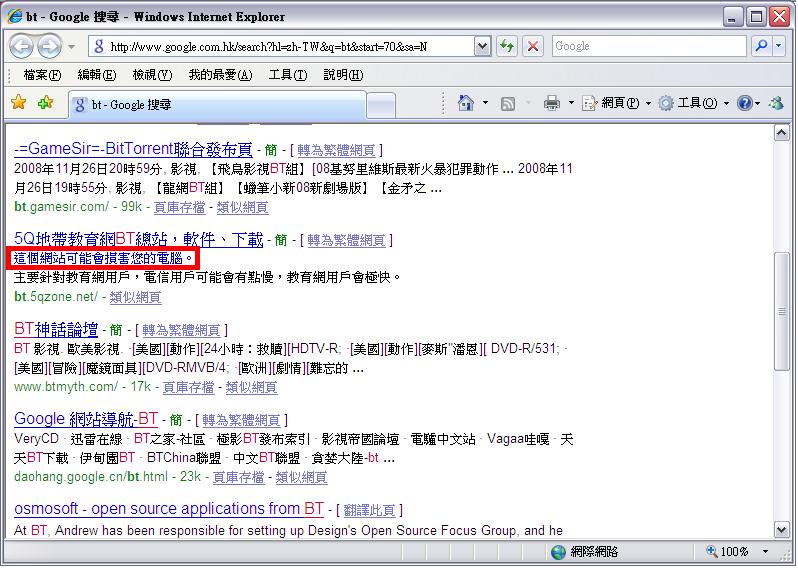Open BT神話論壇 result link
This screenshot has width=798, height=568.
coord(56,330)
